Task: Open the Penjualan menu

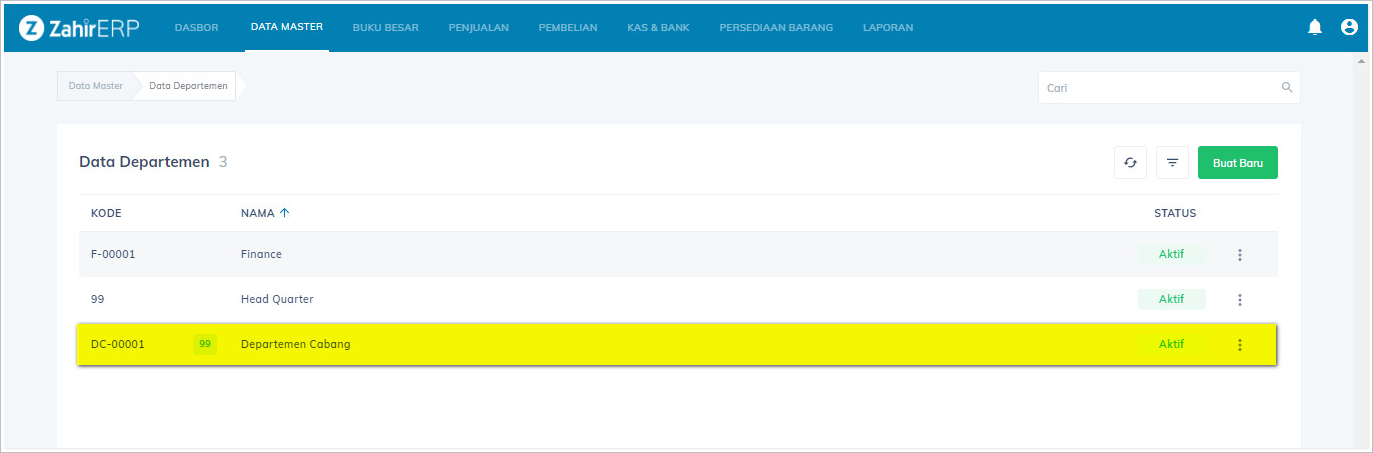Action: [x=477, y=28]
